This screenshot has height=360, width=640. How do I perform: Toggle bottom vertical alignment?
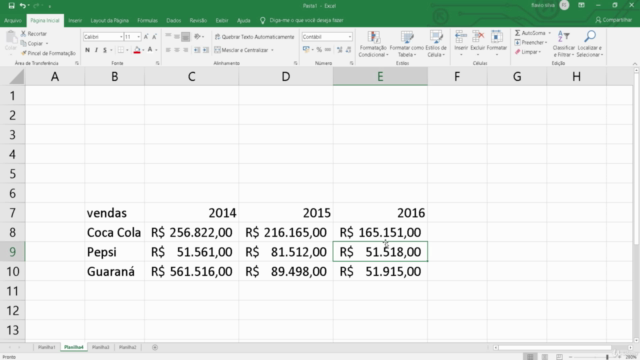pos(186,37)
